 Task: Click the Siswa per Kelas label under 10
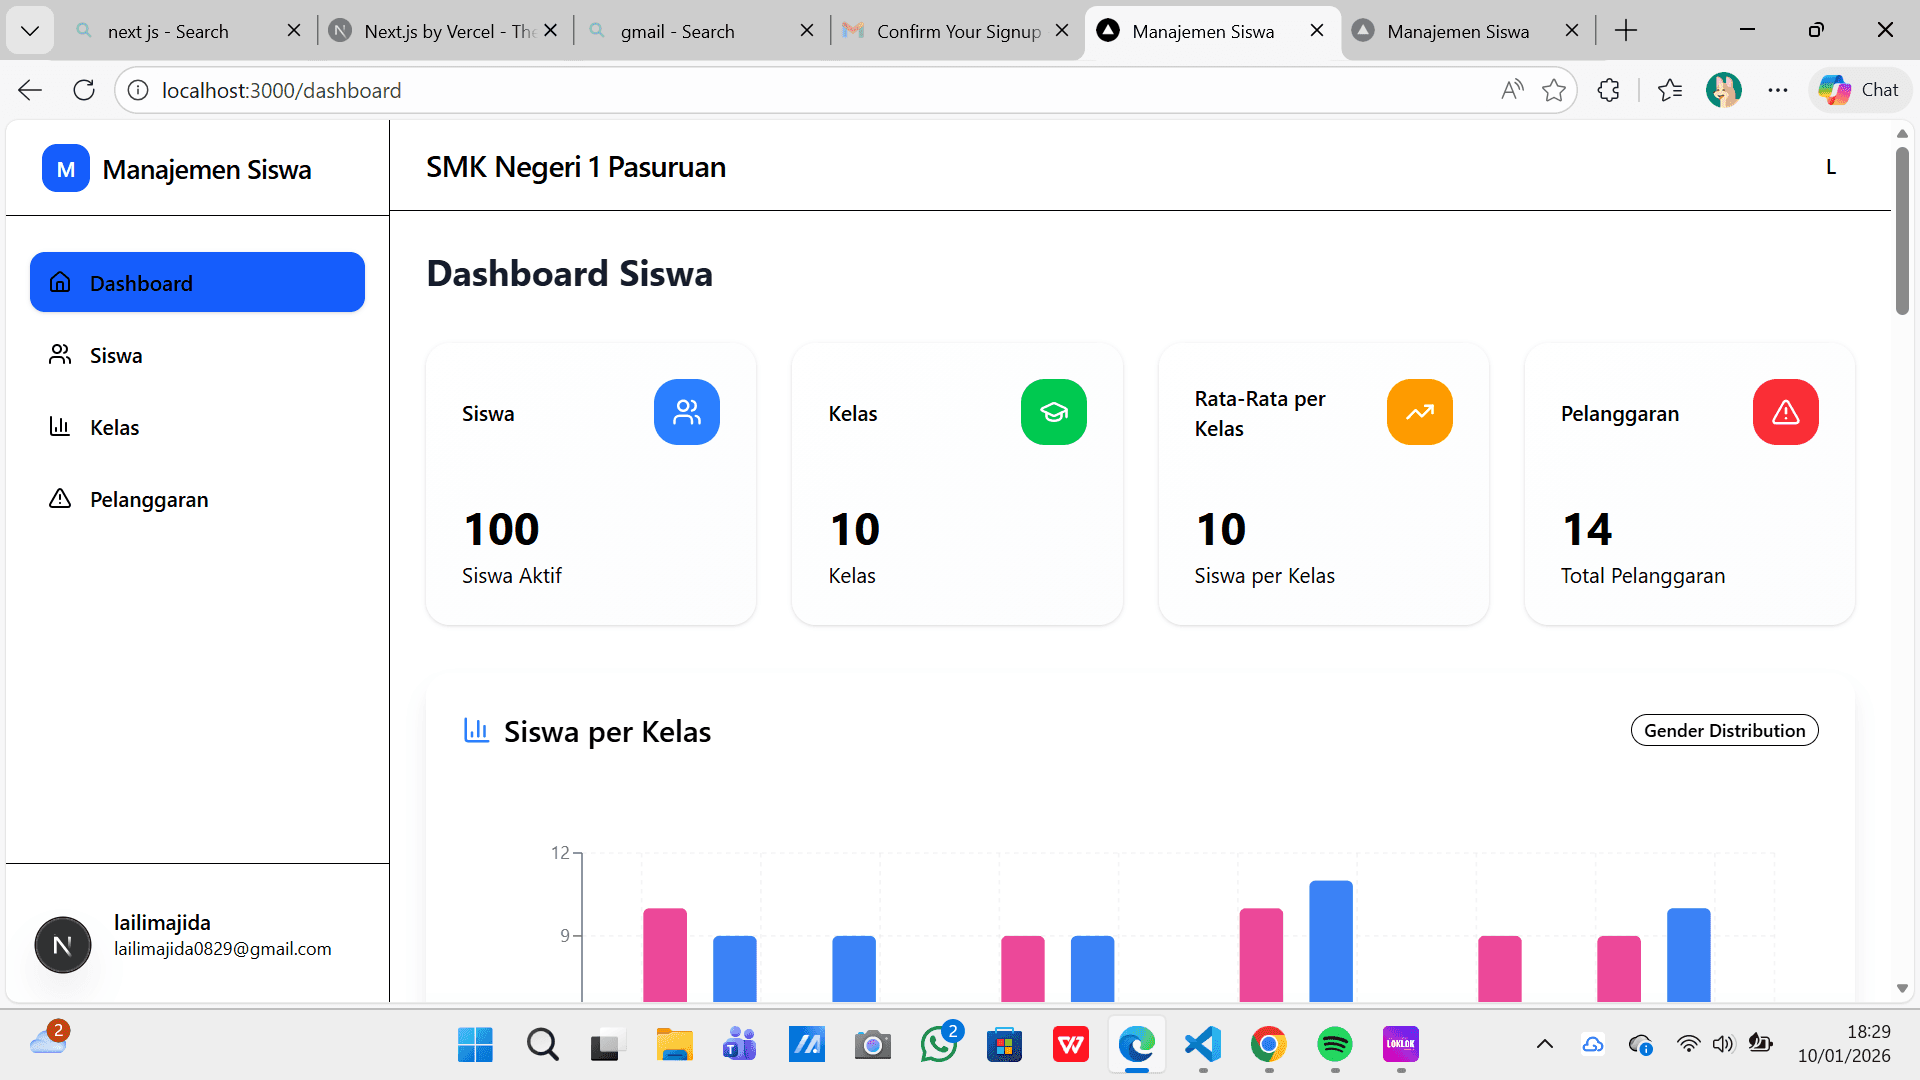[x=1265, y=576]
